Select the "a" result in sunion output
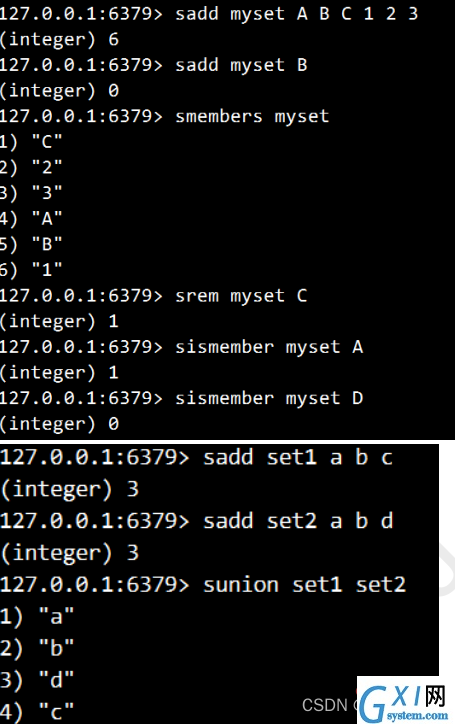 coord(37,616)
